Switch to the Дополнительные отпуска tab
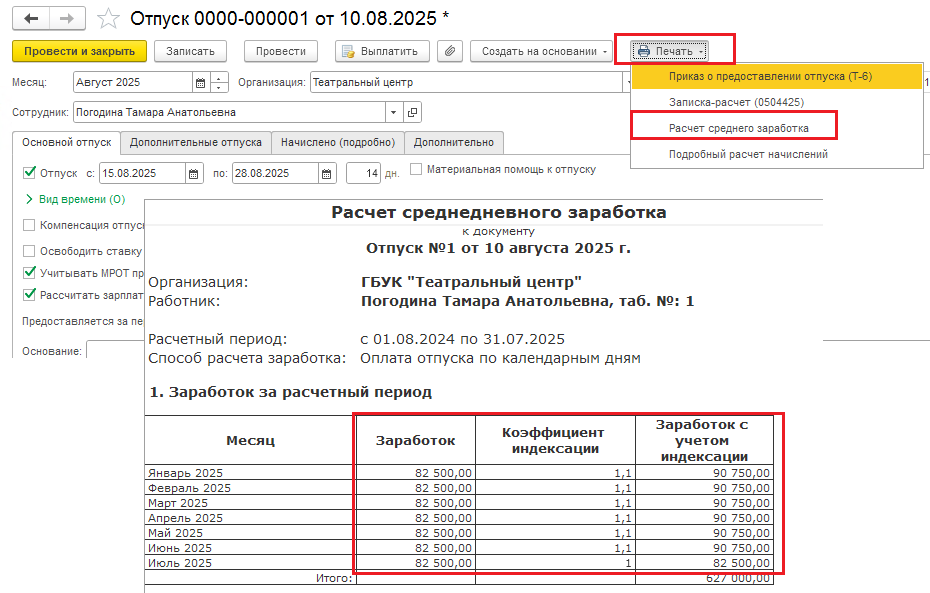Viewport: 930px width, 593px height. click(x=196, y=142)
